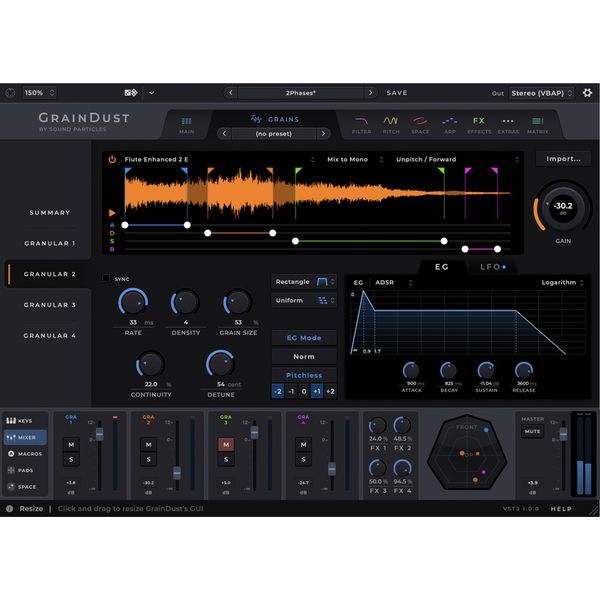
Task: Open the FX Effects section
Action: pos(479,125)
